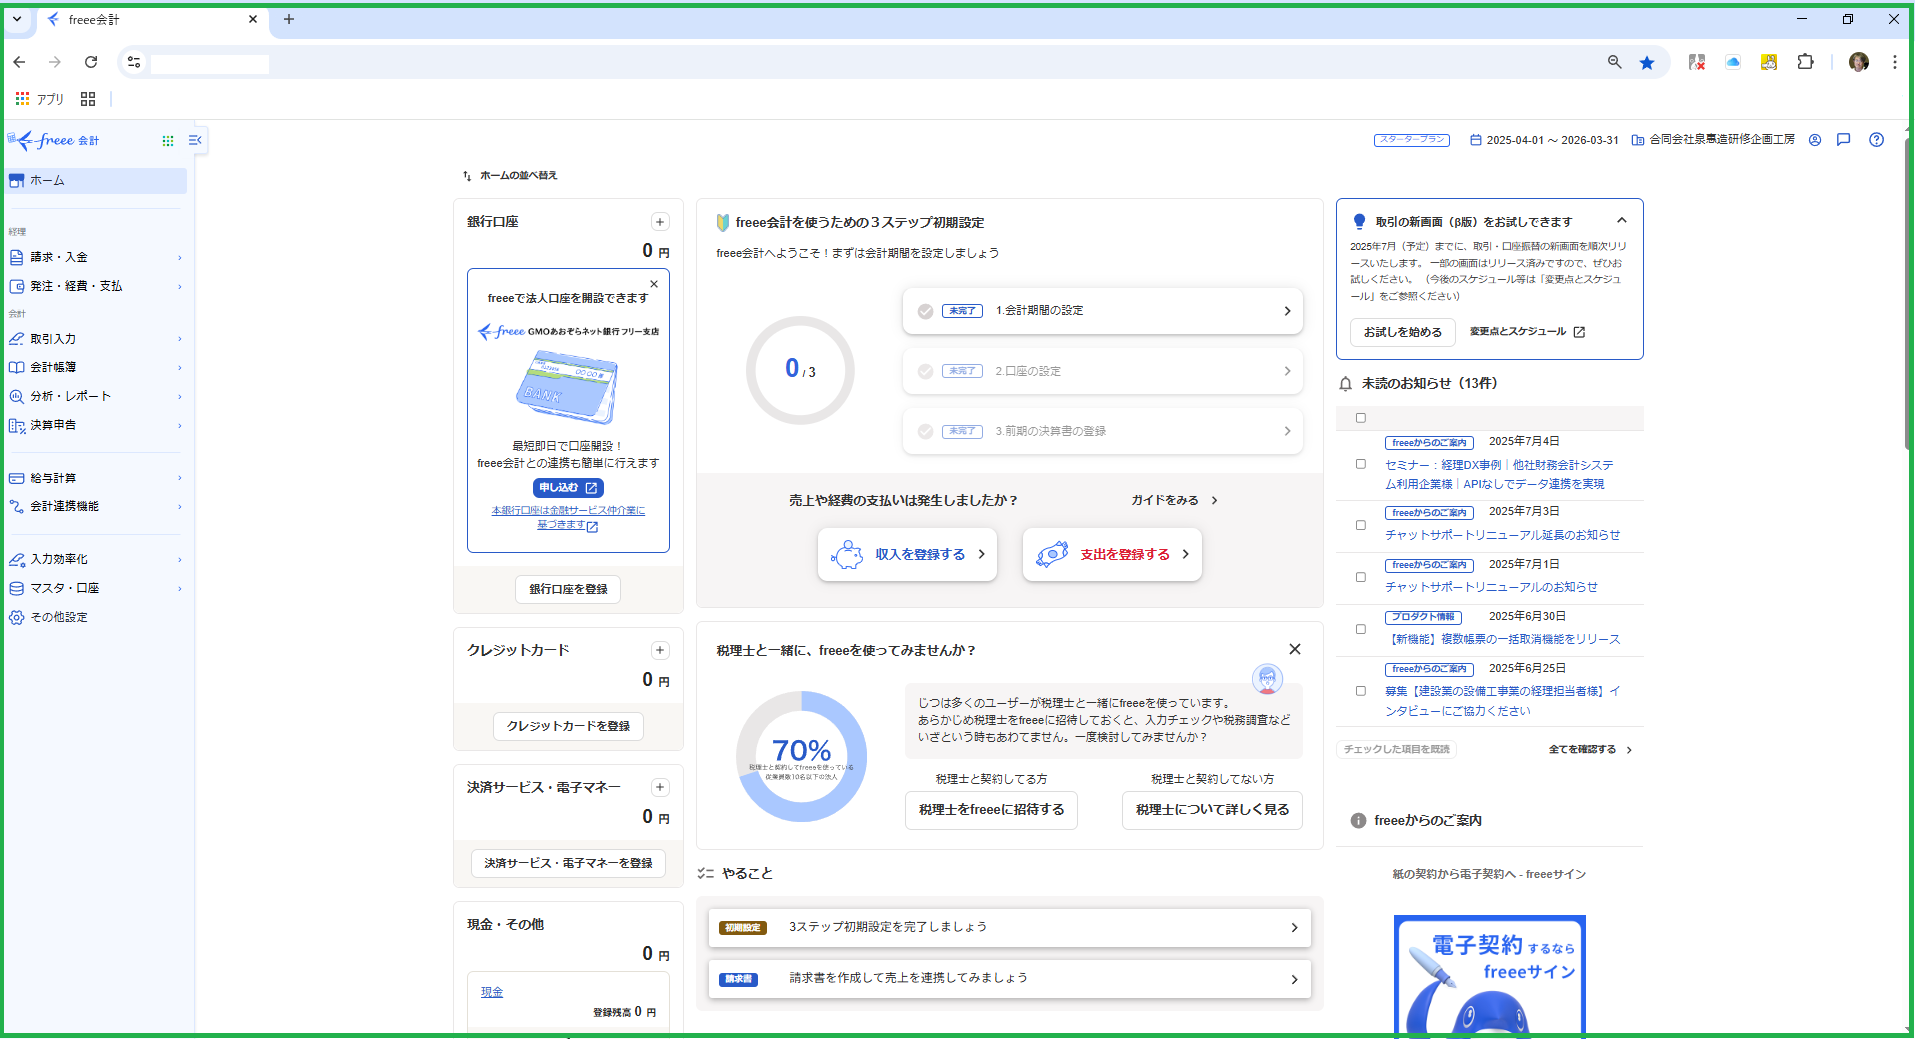Image resolution: width=1915 pixels, height=1039 pixels.
Task: Check the 2025年7月4日 セミナー notification checkbox
Action: pyautogui.click(x=1361, y=464)
